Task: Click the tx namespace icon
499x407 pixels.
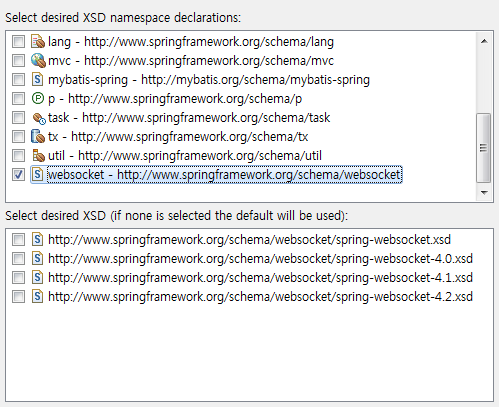Action: pos(38,137)
